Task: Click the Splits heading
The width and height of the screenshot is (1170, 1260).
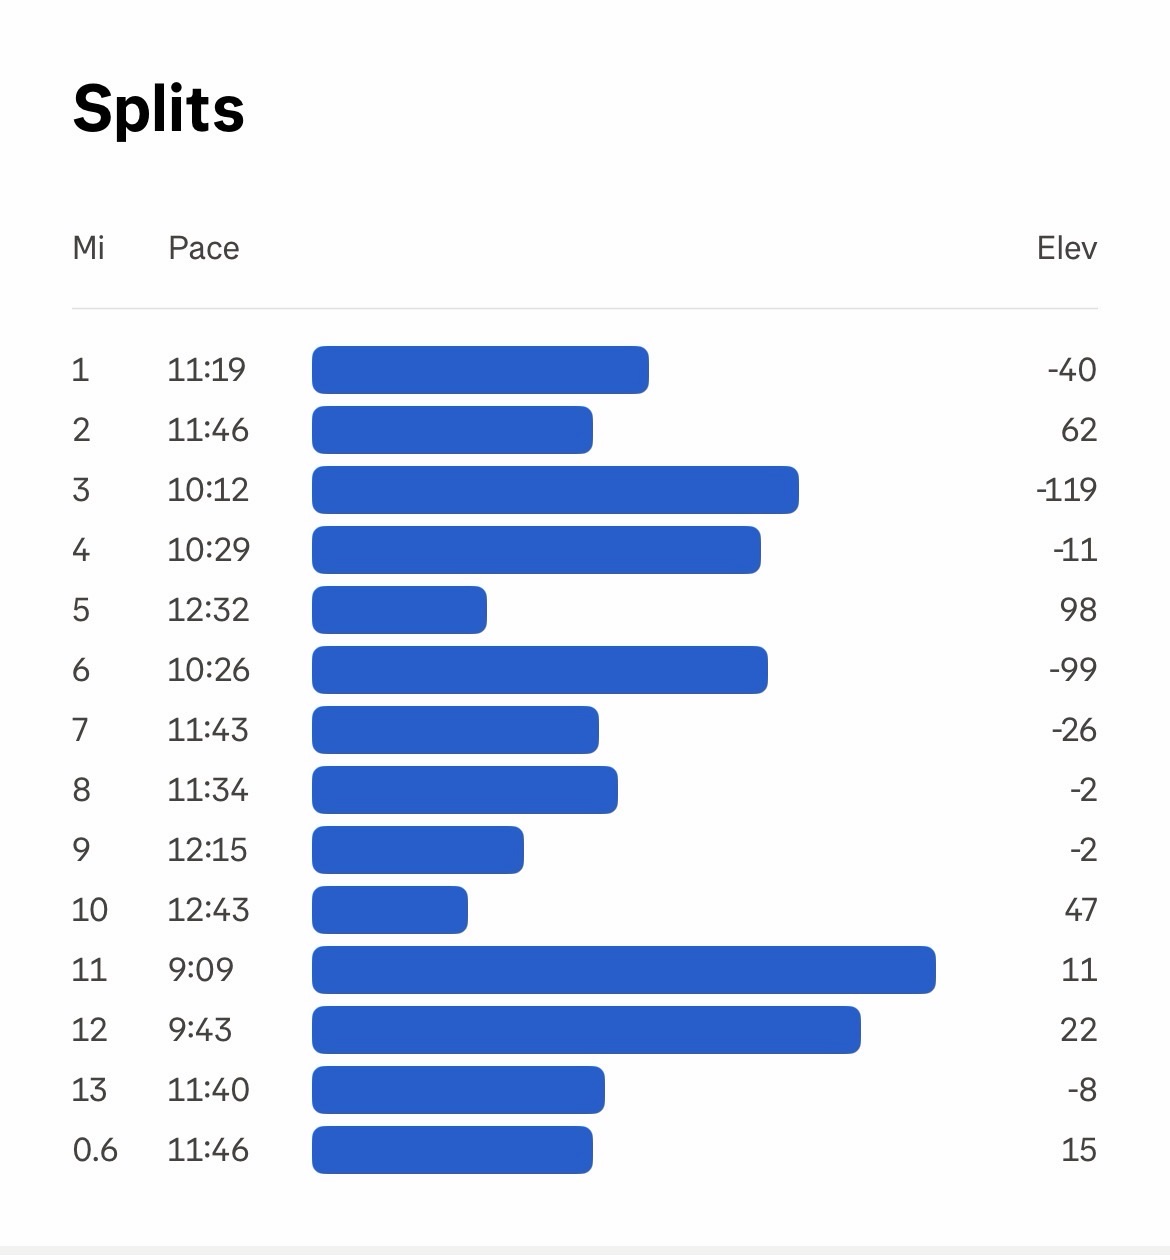Action: [159, 108]
